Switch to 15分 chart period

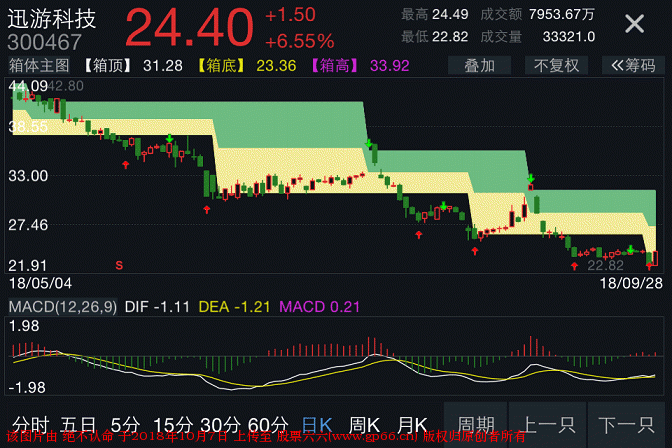click(173, 425)
